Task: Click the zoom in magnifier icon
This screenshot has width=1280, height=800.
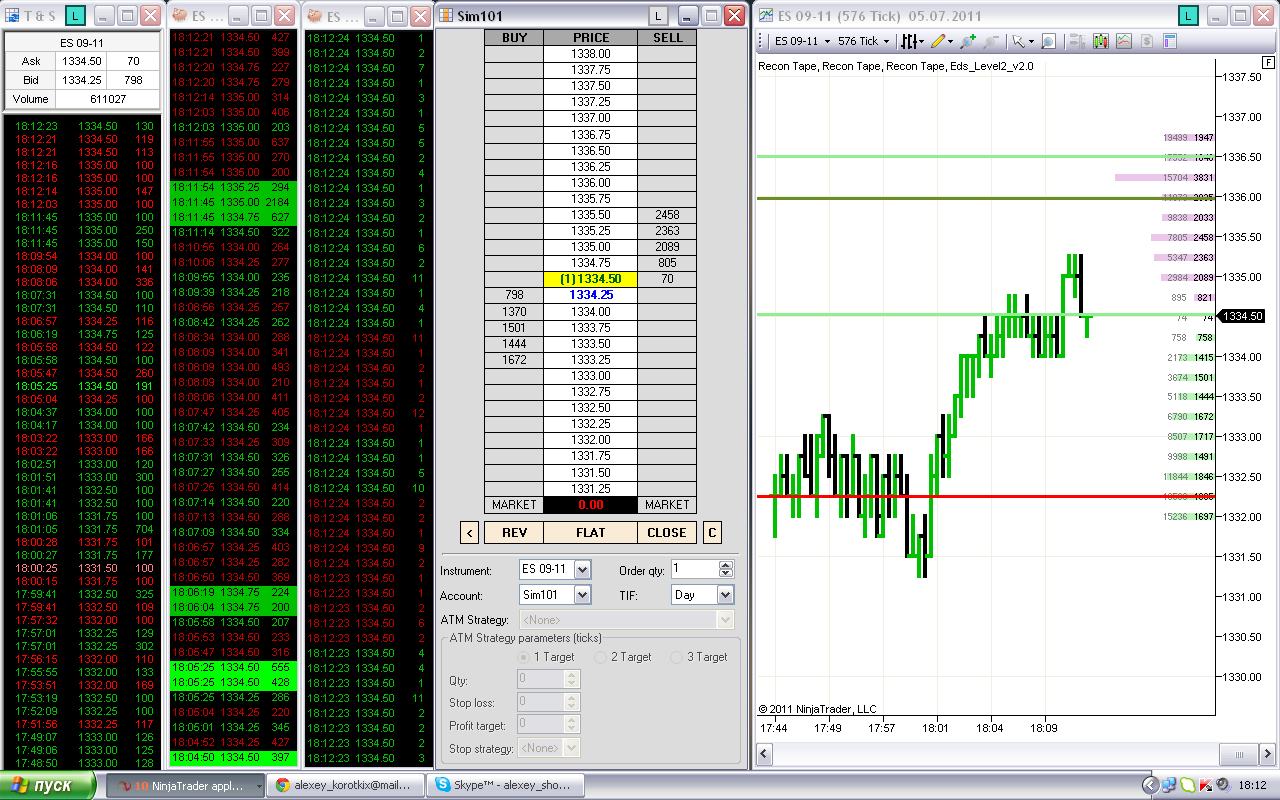Action: click(x=967, y=41)
